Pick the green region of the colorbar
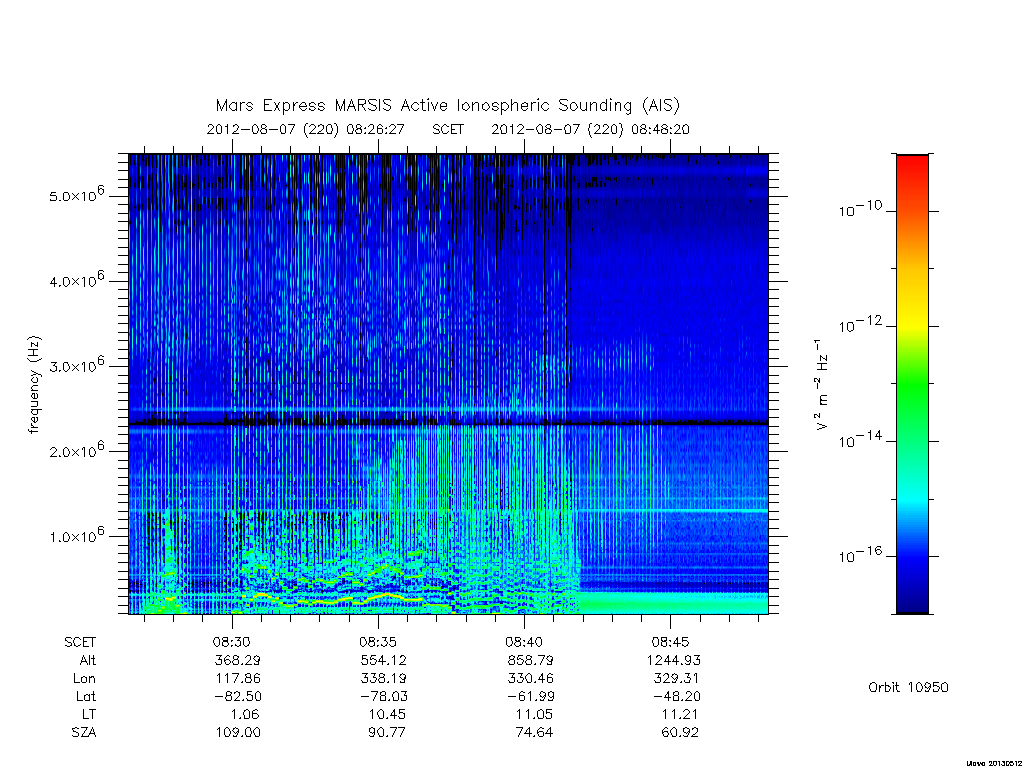 (x=912, y=385)
